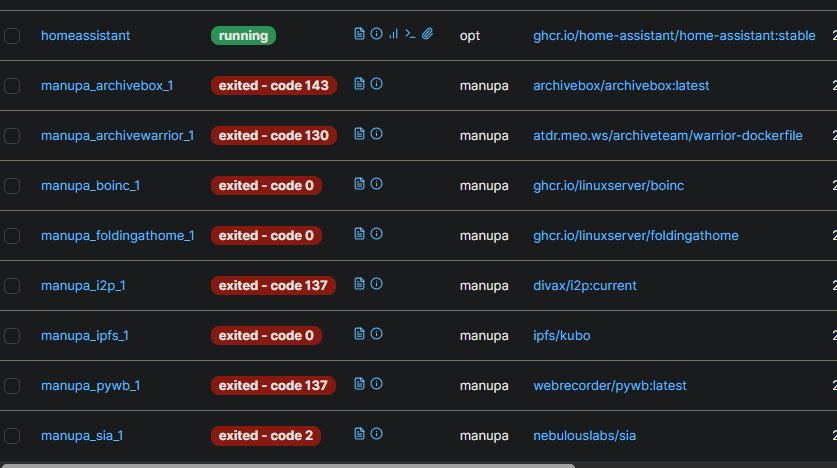
Task: Enable the manupa_pywb_1 checkbox
Action: tap(12, 386)
